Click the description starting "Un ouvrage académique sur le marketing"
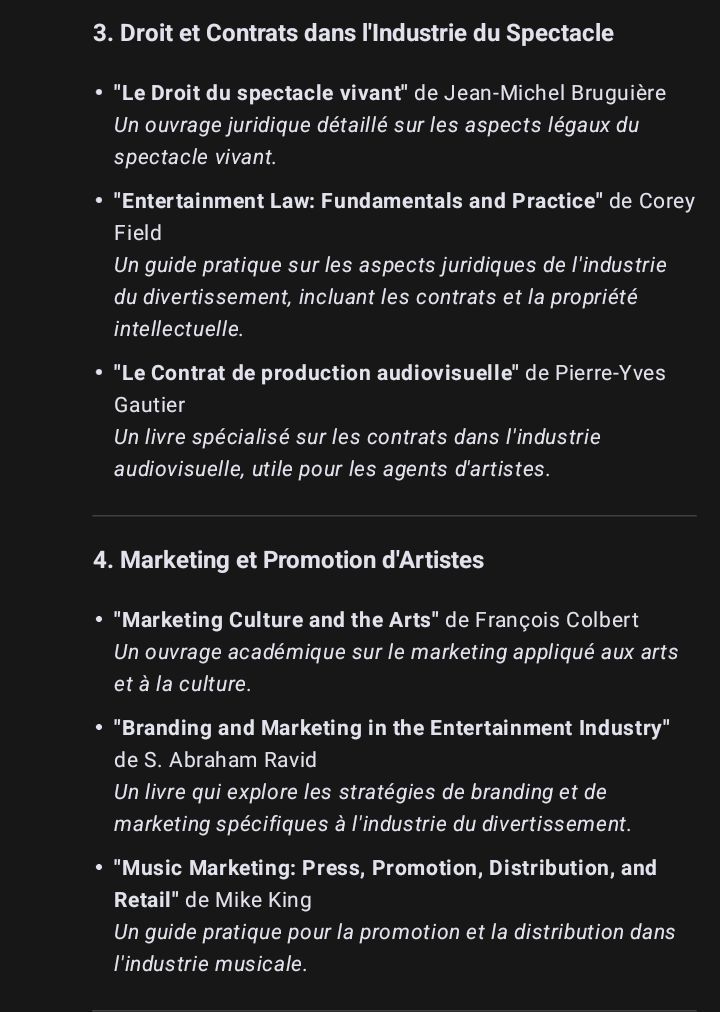720x1012 pixels. click(x=396, y=668)
